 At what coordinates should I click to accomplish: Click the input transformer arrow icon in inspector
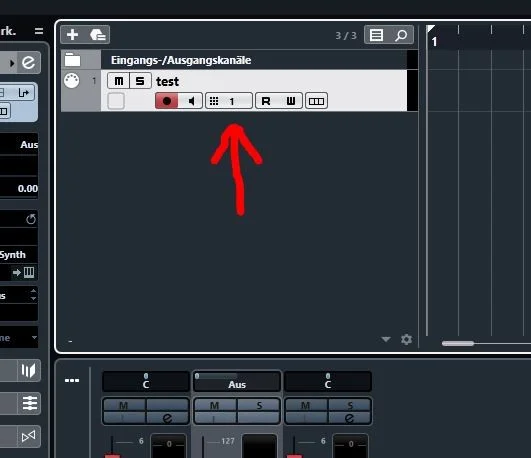(x=24, y=92)
